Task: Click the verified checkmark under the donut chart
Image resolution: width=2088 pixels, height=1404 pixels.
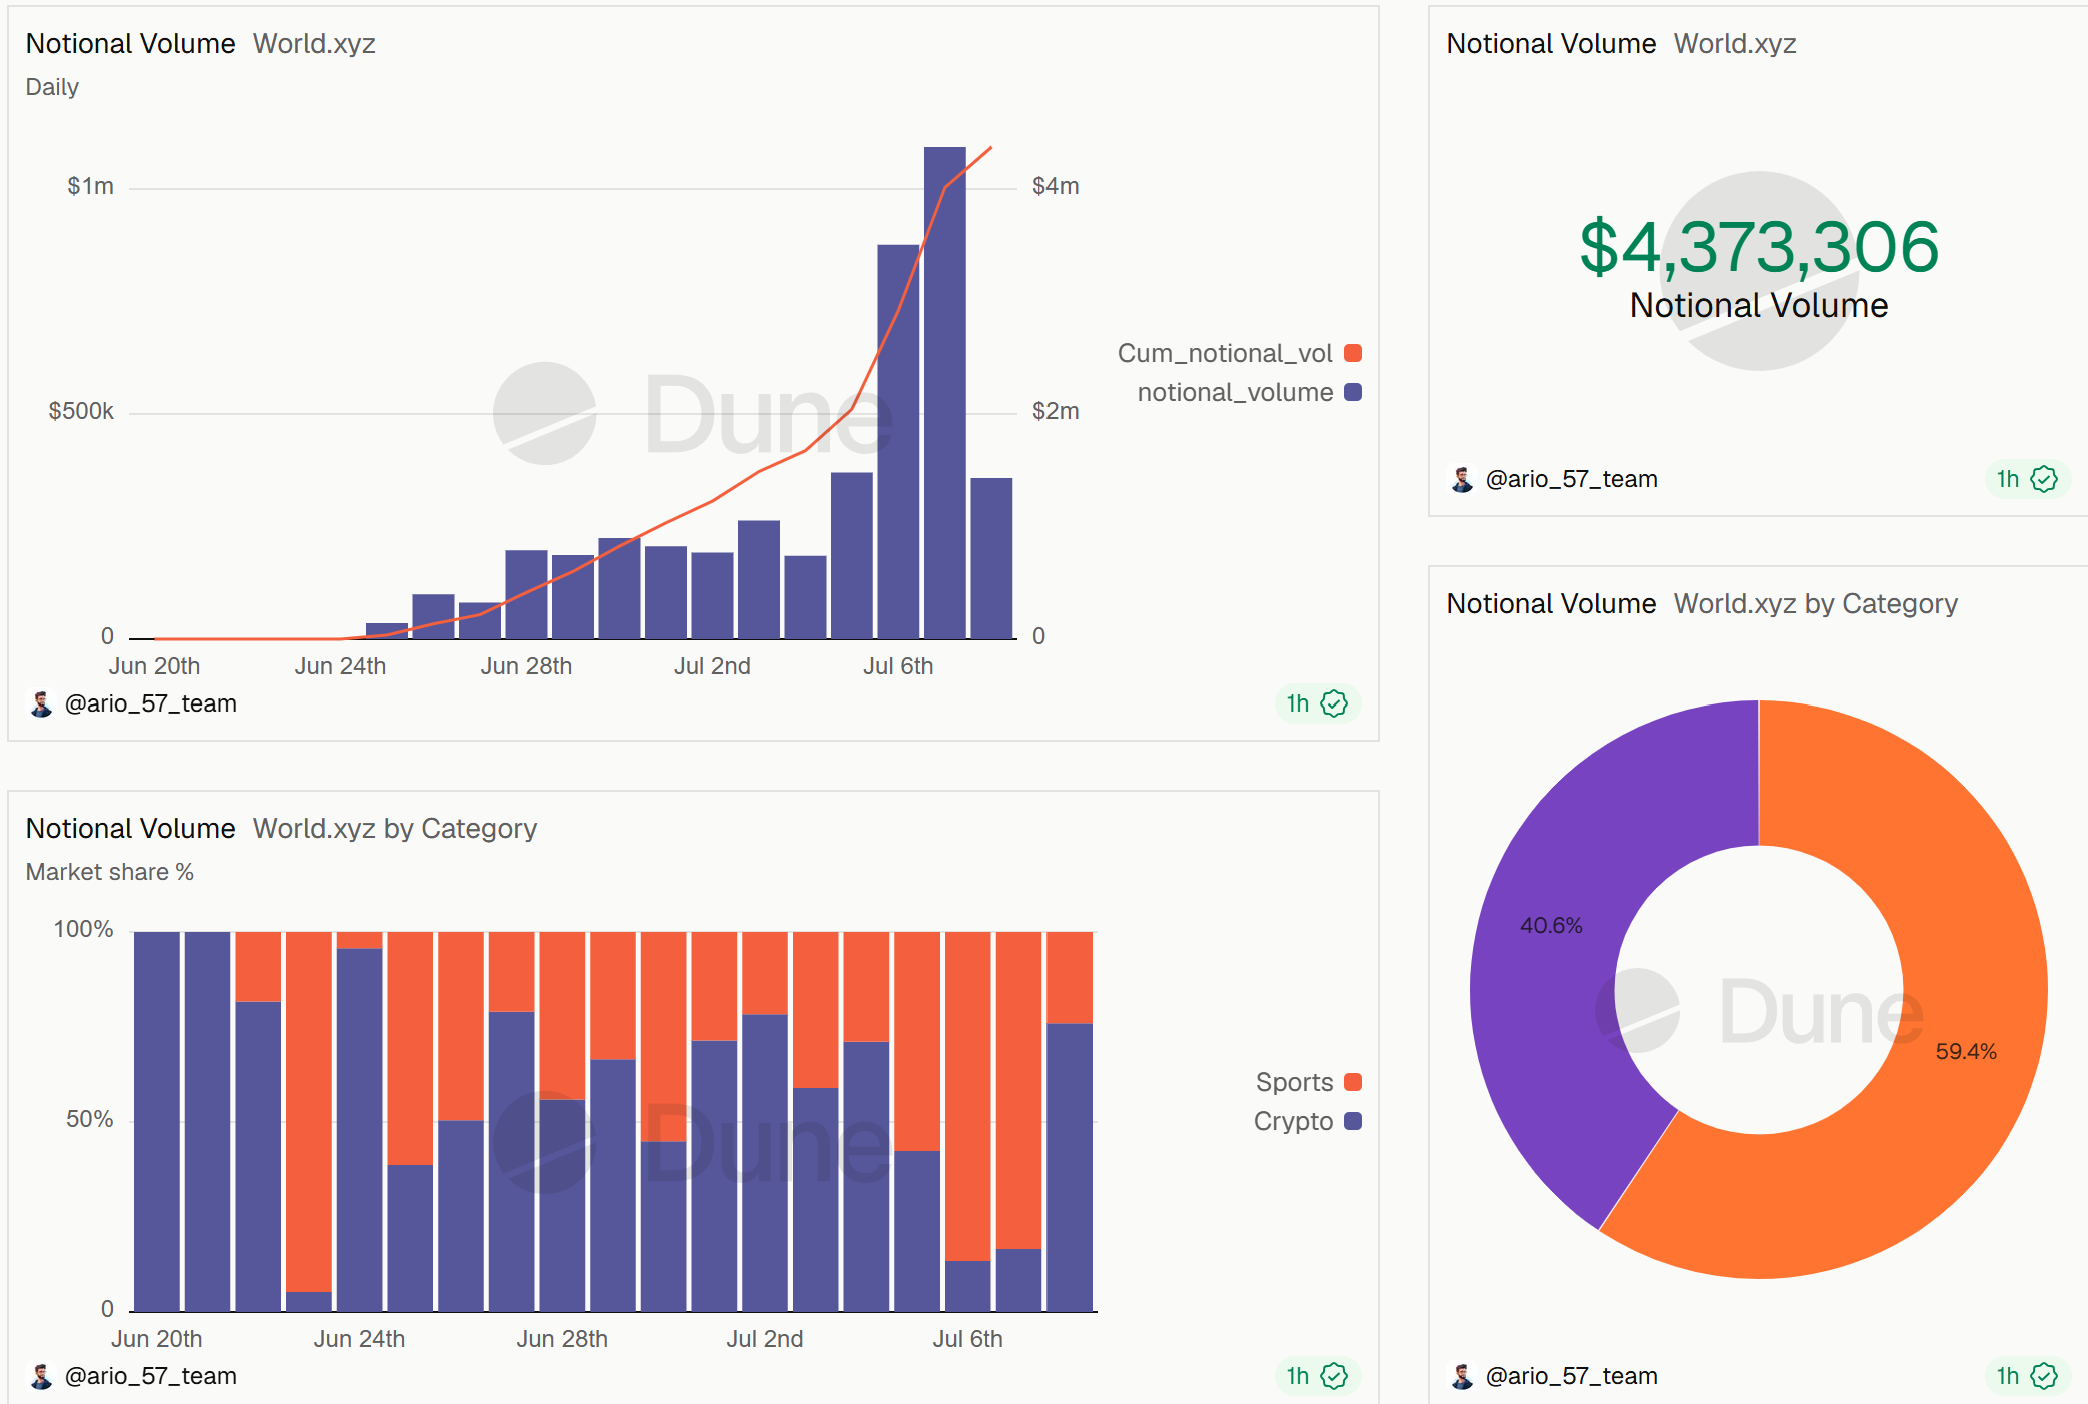Action: coord(2044,1376)
